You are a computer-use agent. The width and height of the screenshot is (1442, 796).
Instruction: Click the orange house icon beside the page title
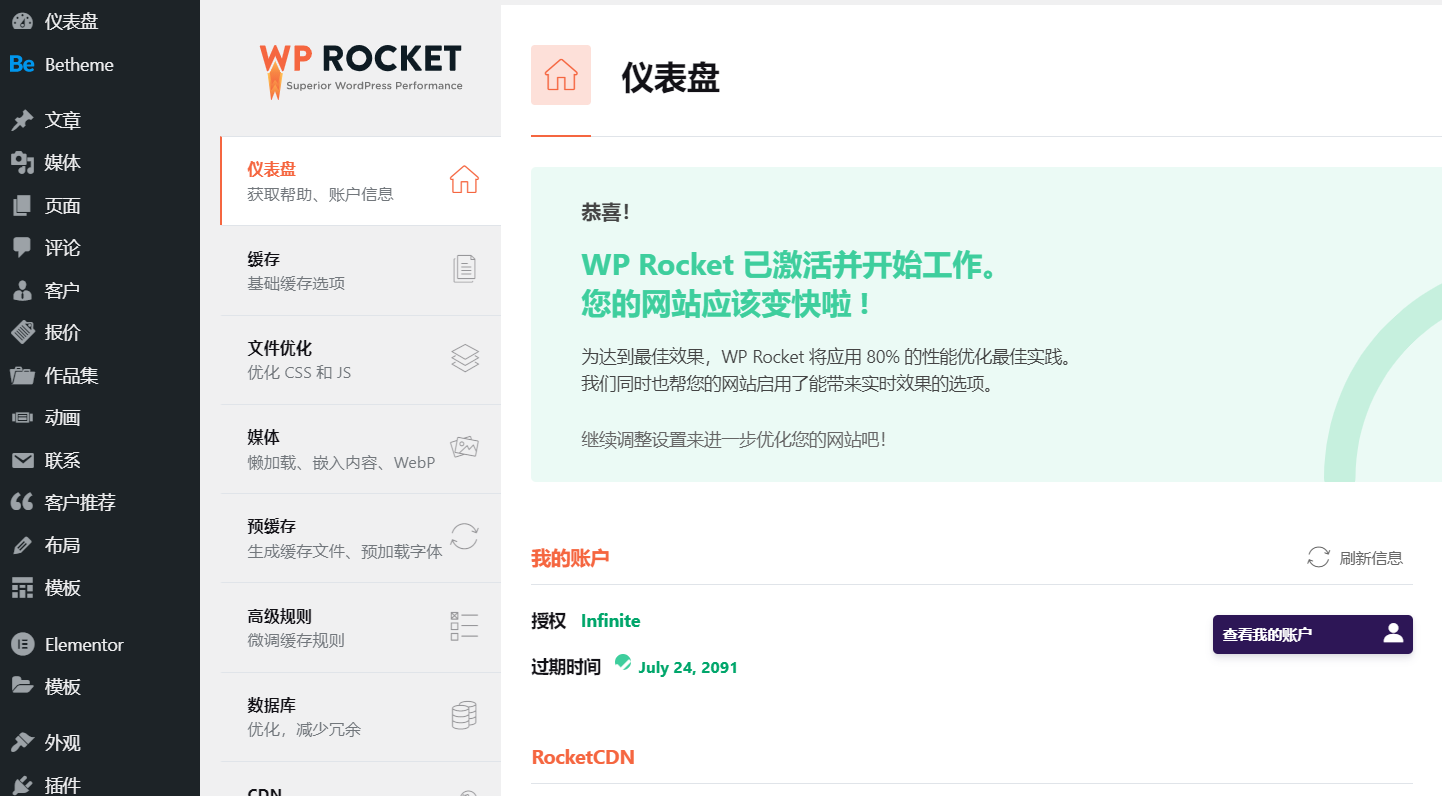pos(561,75)
